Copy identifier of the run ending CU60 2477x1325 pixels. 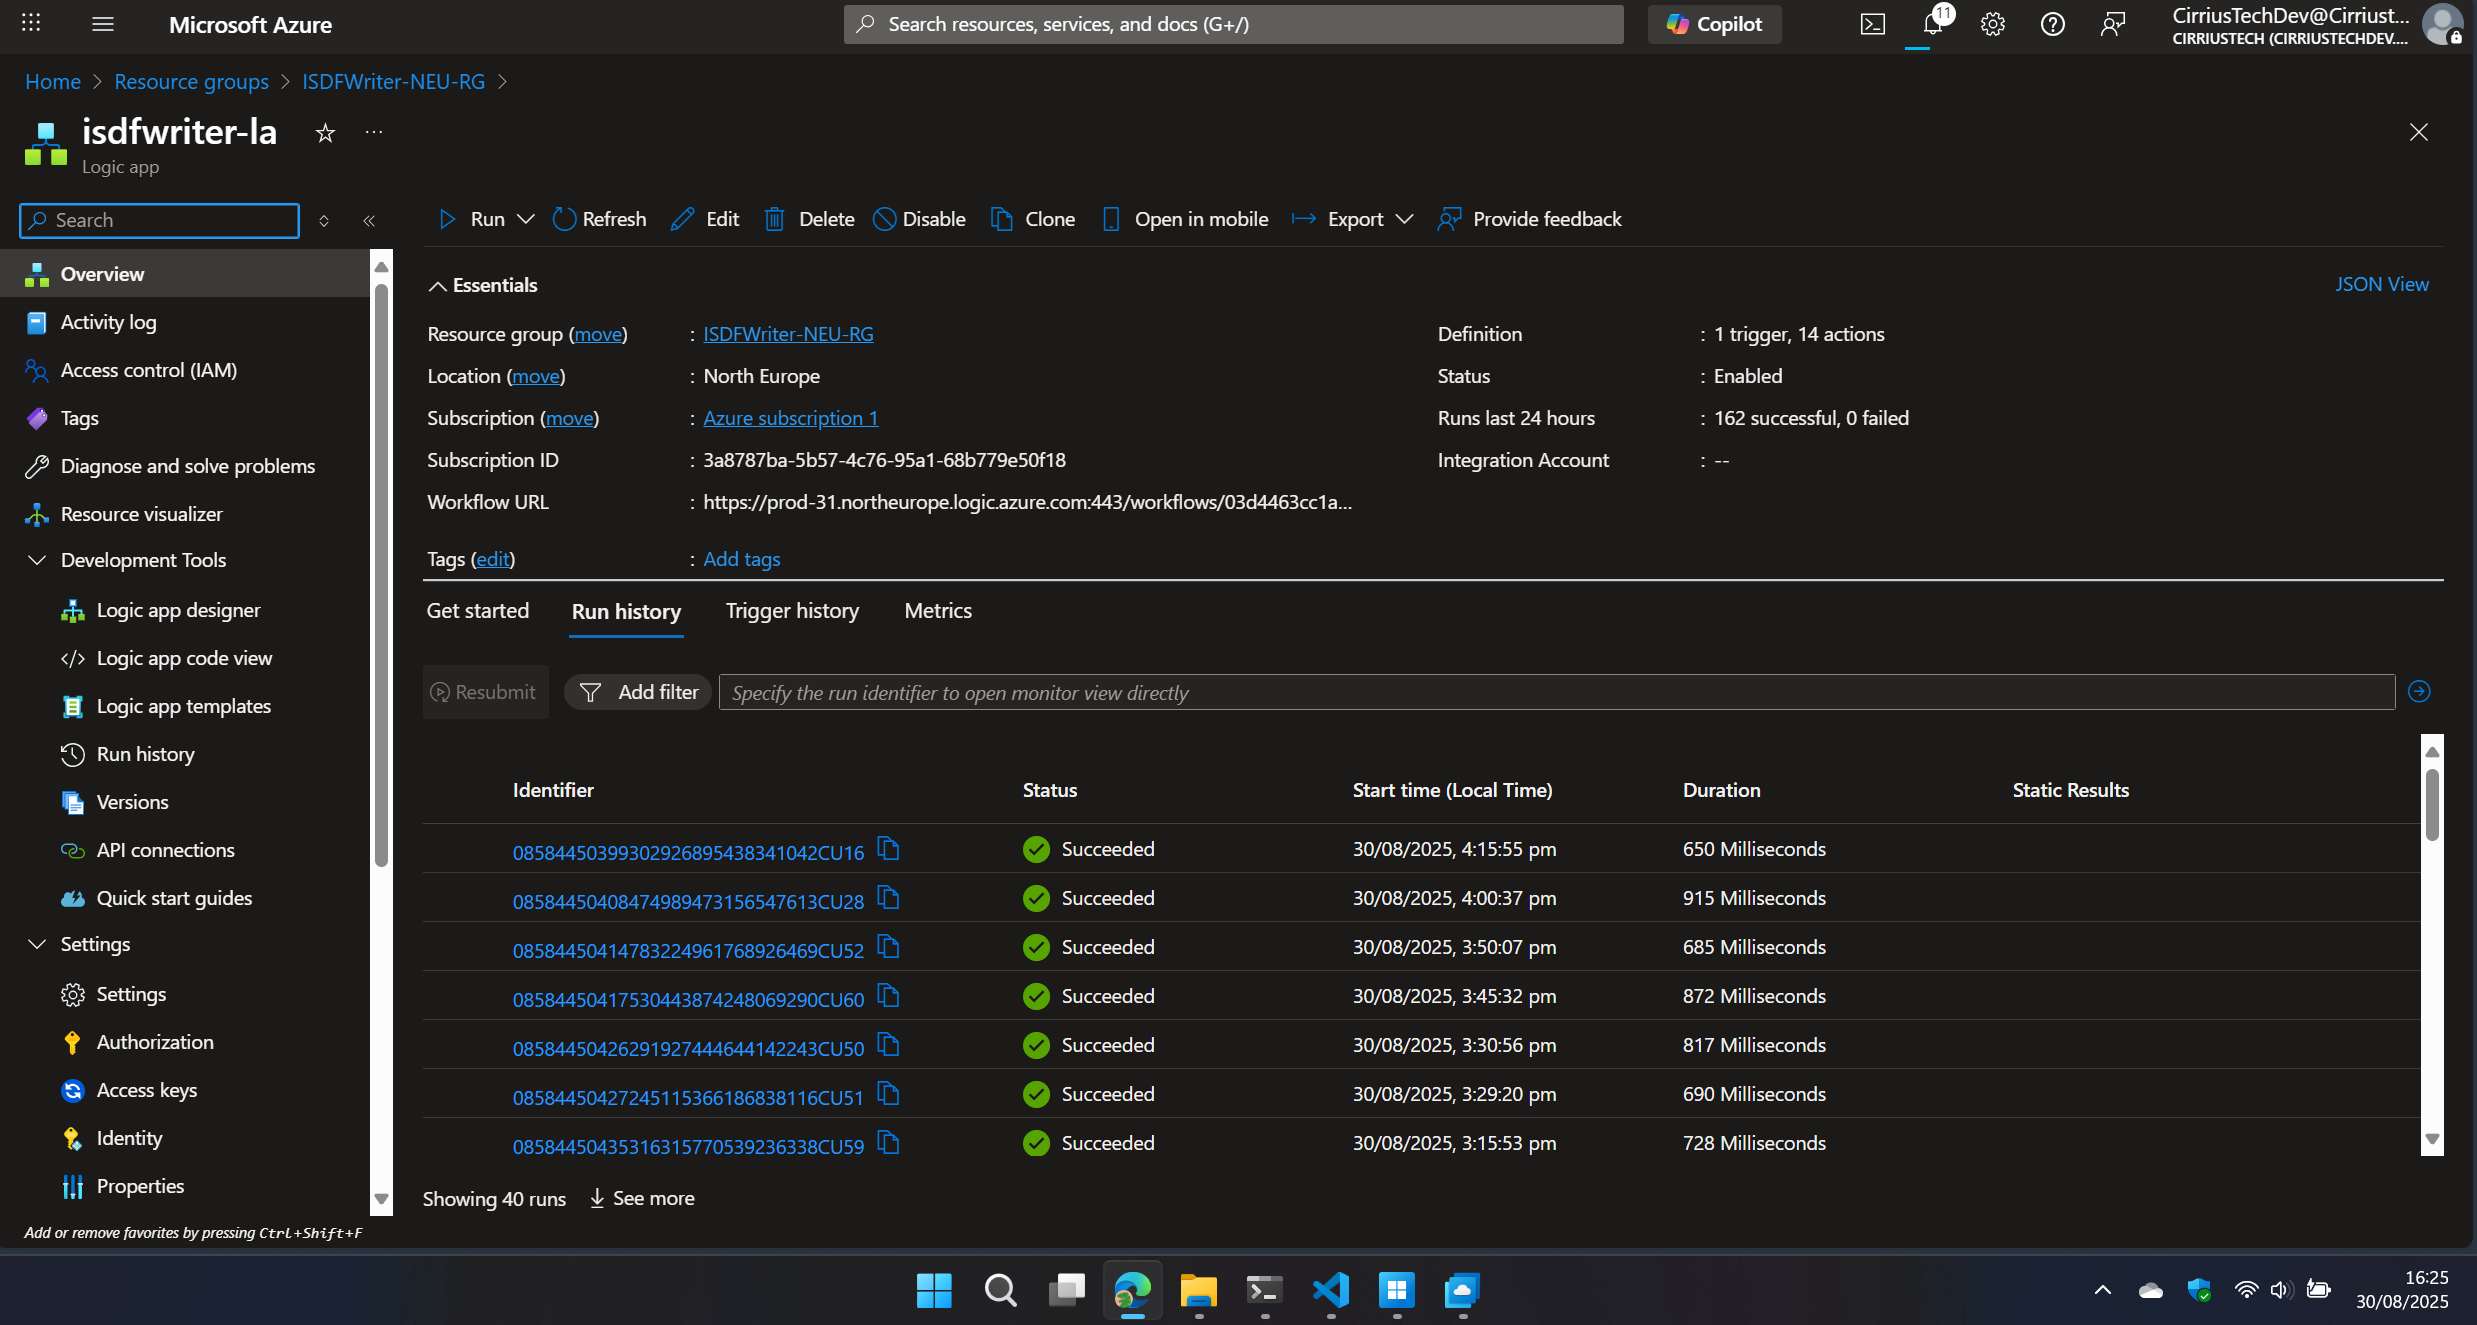(x=888, y=995)
